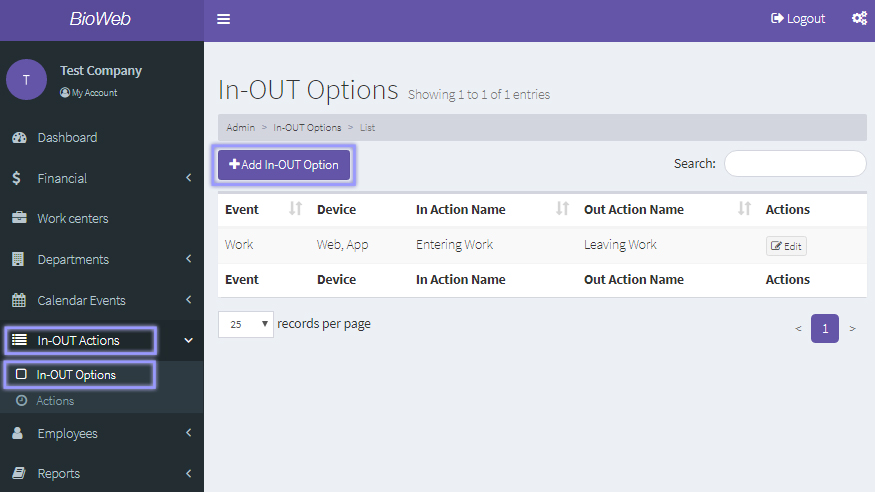This screenshot has height=492, width=875.
Task: Expand the Financial sidebar menu
Action: click(x=100, y=178)
